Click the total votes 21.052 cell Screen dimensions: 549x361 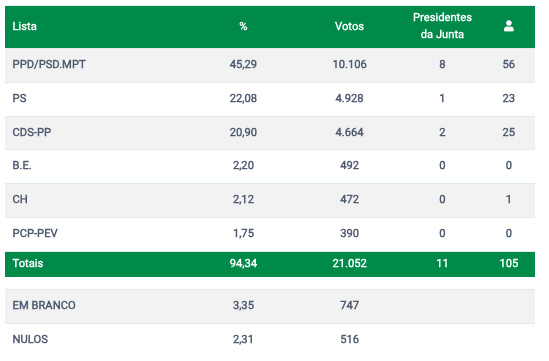[349, 263]
